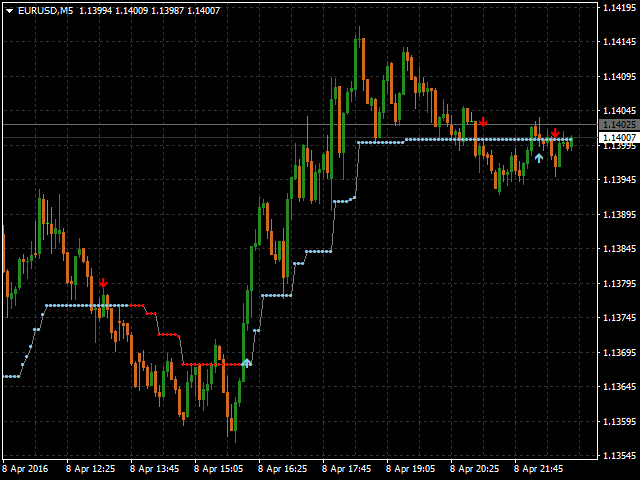Click the 8 Apr 17:45 time label
Image resolution: width=640 pixels, height=480 pixels.
point(347,469)
